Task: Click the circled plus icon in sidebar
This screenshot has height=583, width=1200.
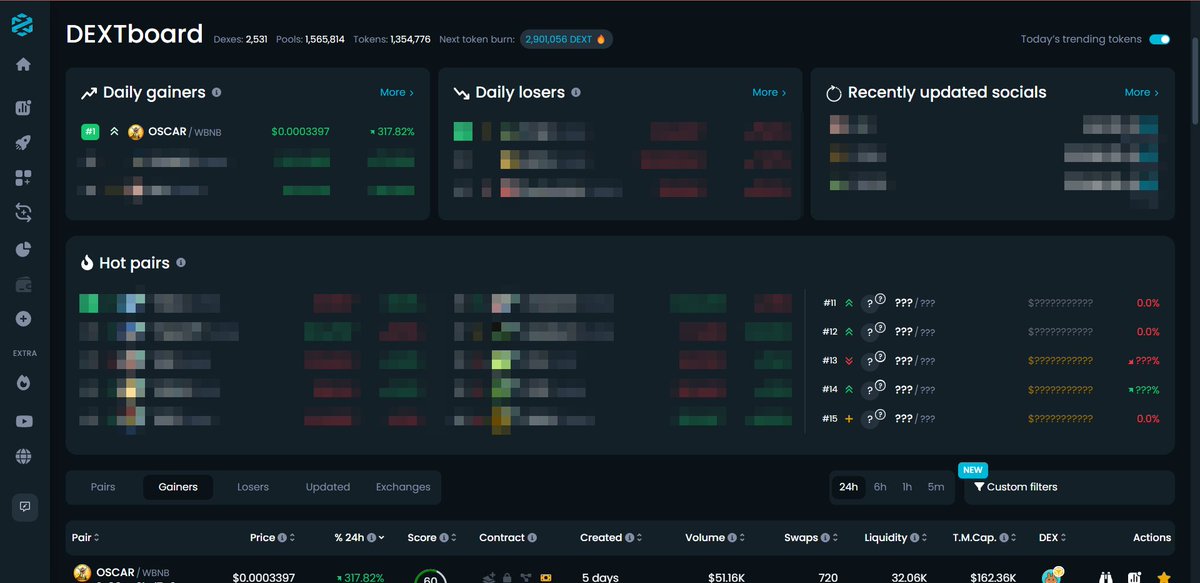Action: coord(23,319)
